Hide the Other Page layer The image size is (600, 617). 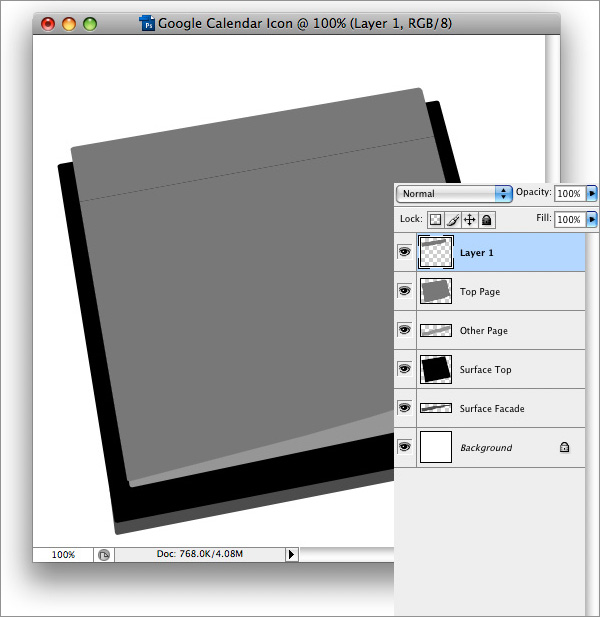[x=404, y=330]
